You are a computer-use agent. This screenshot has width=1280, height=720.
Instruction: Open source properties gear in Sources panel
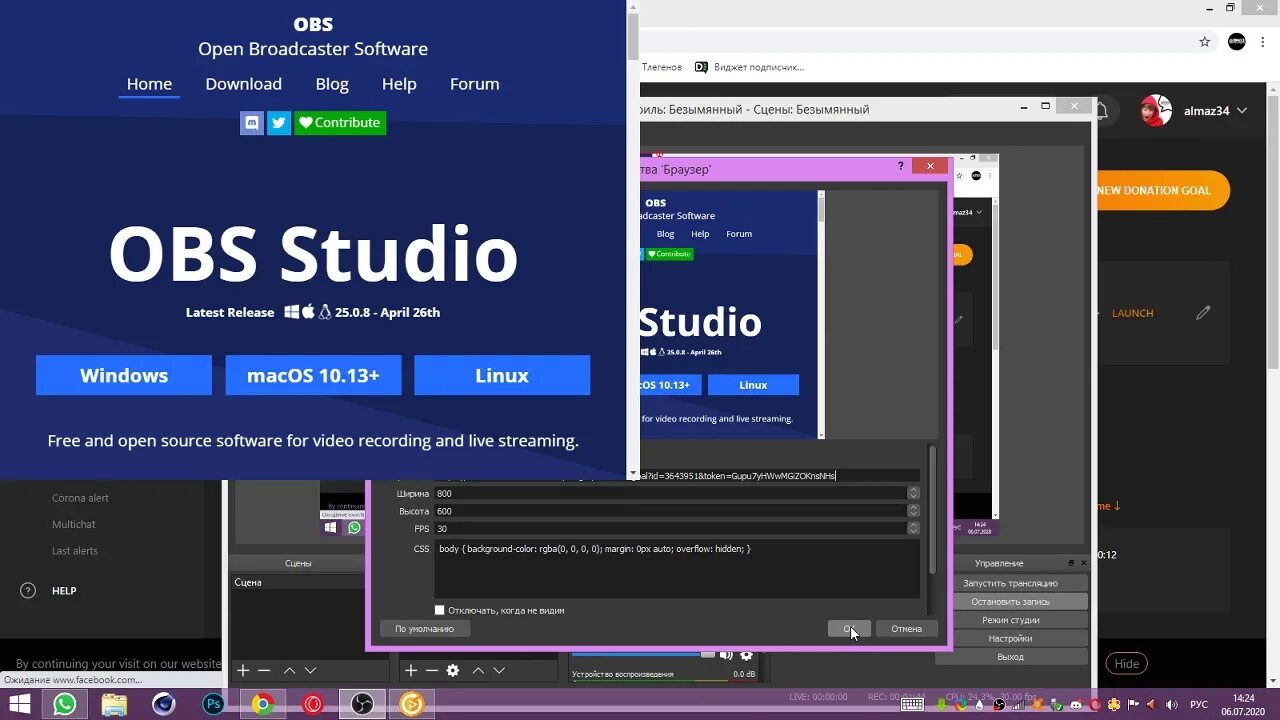(453, 670)
